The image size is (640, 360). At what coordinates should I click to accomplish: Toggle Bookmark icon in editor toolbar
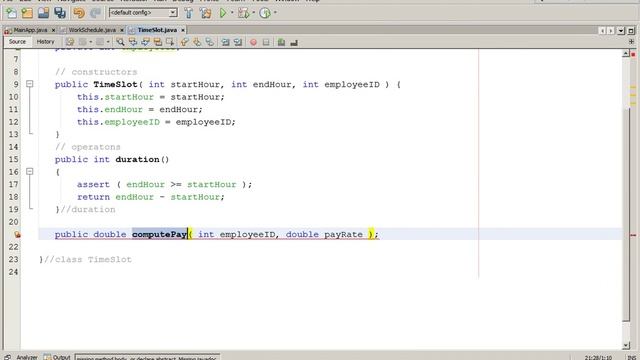pyautogui.click(x=209, y=42)
